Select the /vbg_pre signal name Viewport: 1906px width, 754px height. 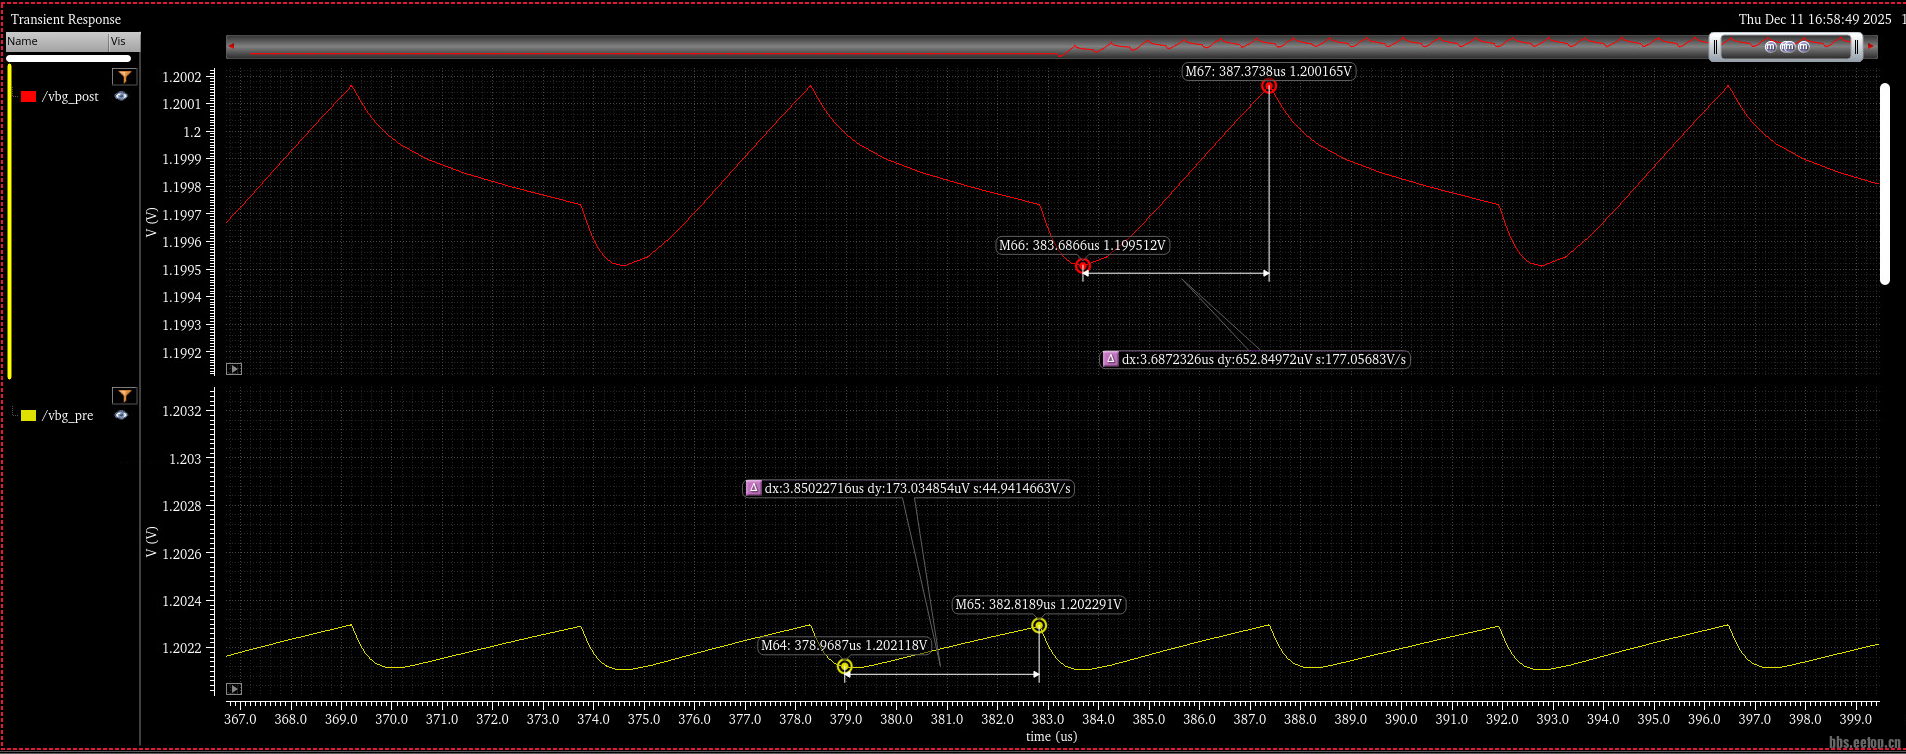(x=67, y=416)
